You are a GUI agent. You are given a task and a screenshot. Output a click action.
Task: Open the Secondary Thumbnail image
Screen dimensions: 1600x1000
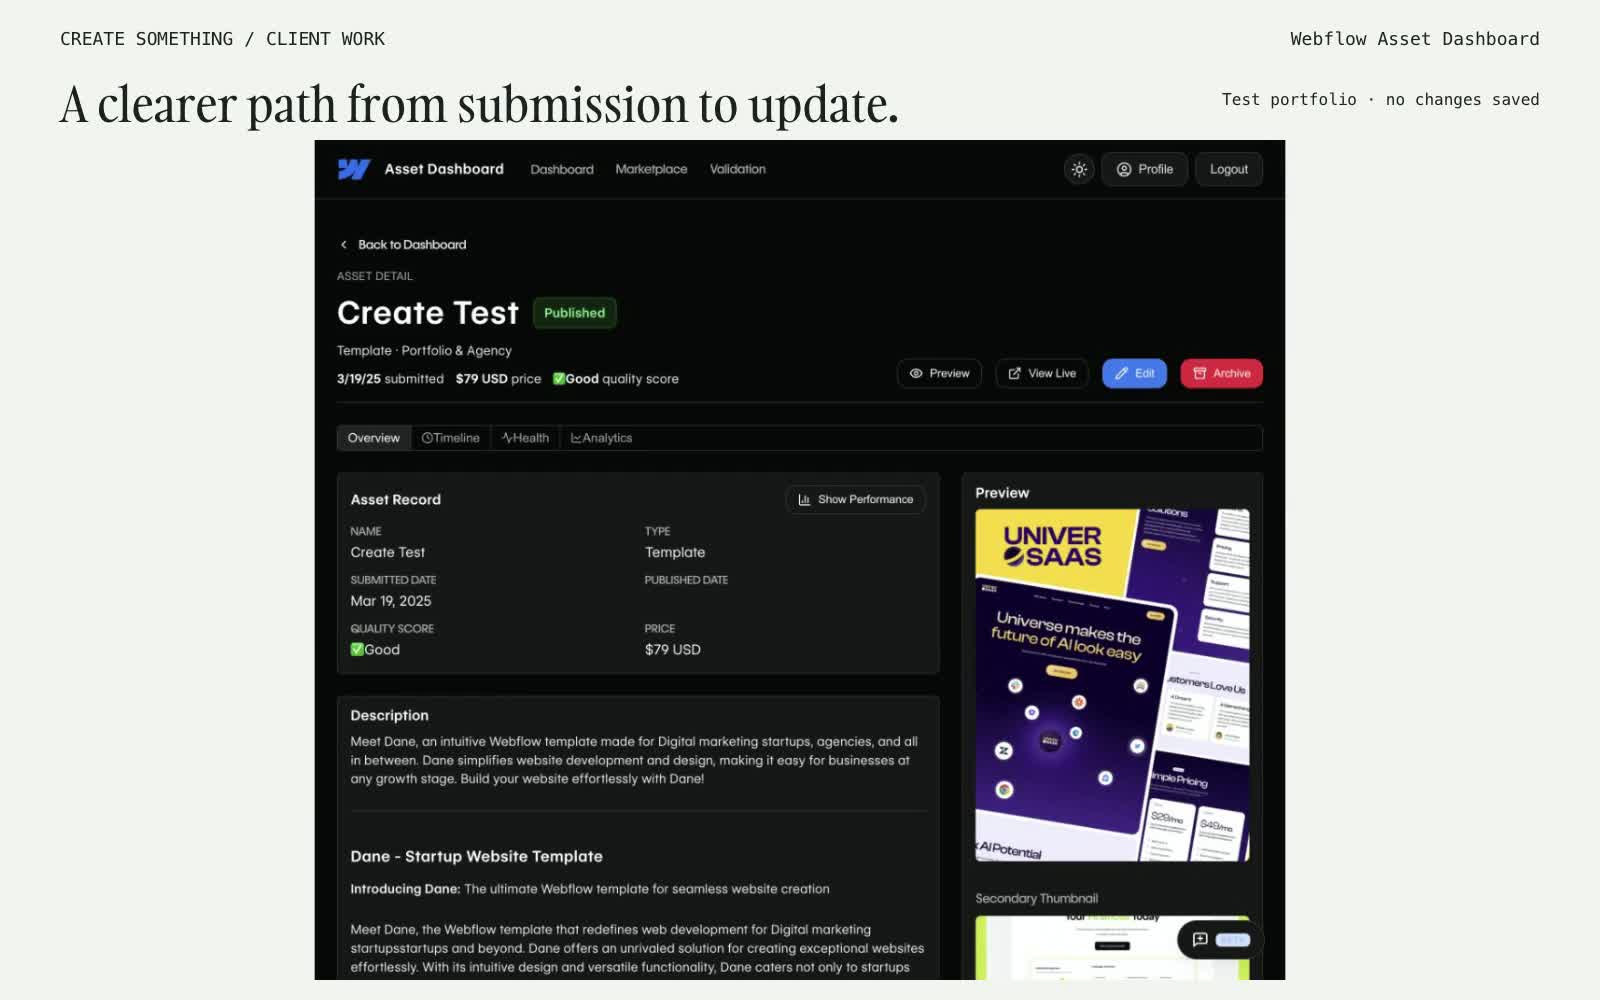point(1112,947)
